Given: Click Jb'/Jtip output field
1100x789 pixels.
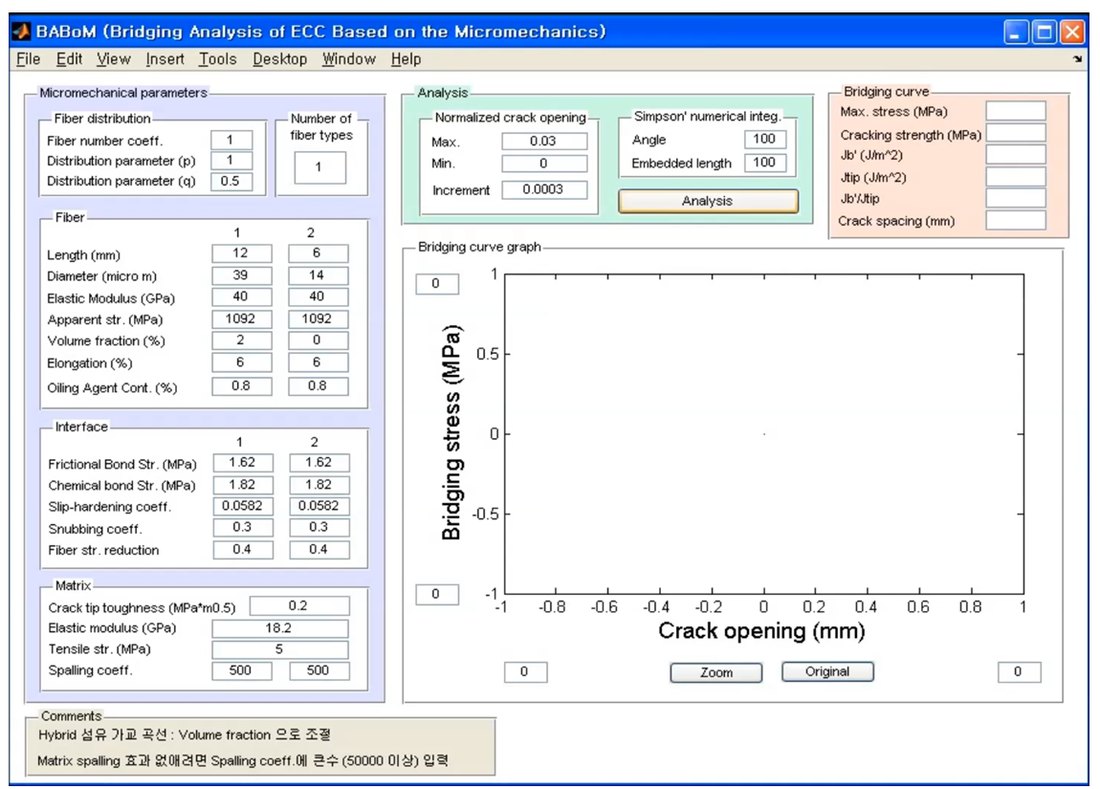Looking at the screenshot, I should [1016, 198].
